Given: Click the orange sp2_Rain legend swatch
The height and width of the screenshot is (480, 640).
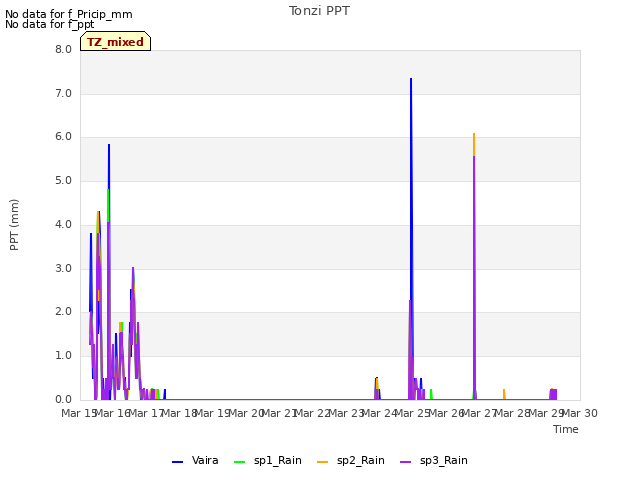Looking at the screenshot, I should pos(322,462).
